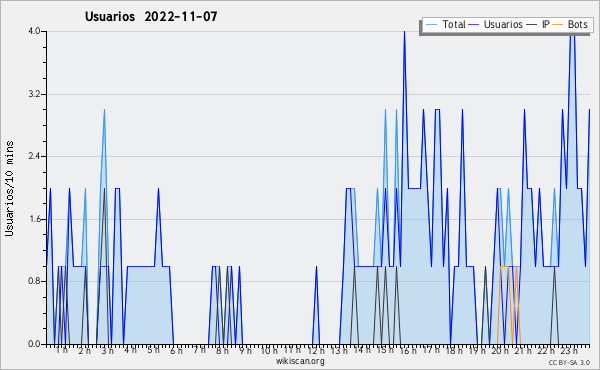Select the 'Bots' legend entry

click(x=570, y=24)
